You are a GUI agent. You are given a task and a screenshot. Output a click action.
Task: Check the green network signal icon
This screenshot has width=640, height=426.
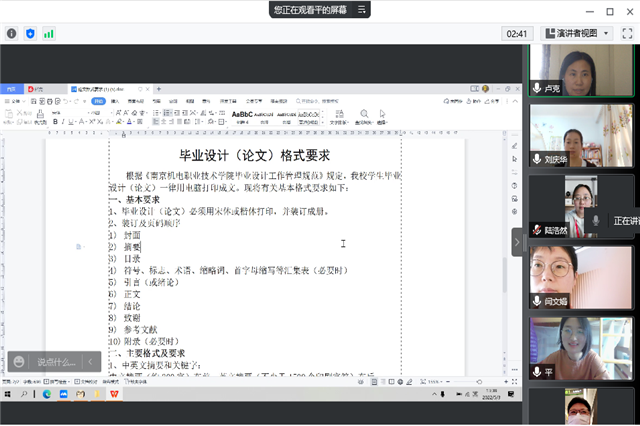click(48, 33)
